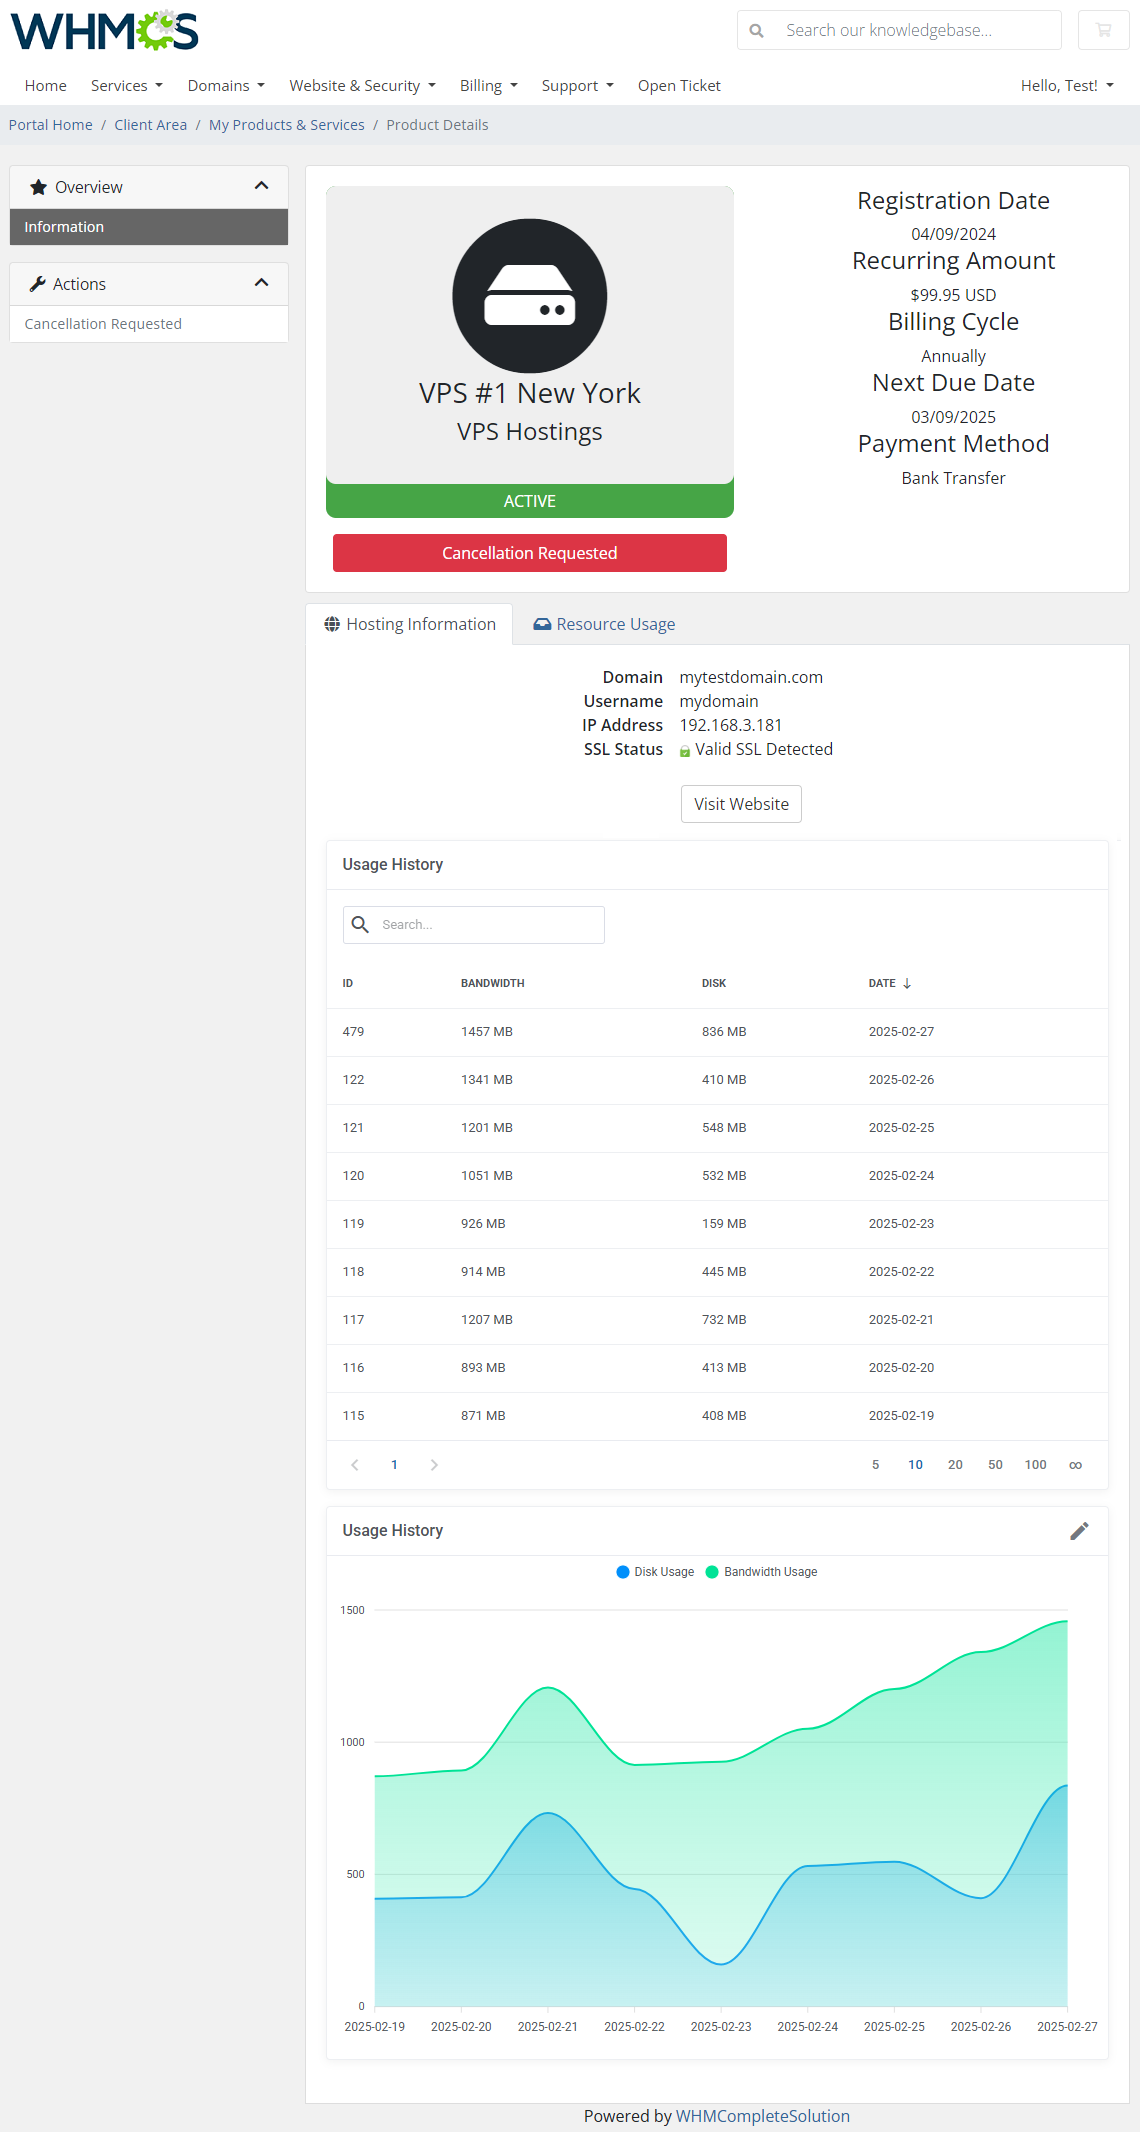Screen dimensions: 1140x2132
Task: Click the VPS server disk icon
Action: tap(529, 296)
